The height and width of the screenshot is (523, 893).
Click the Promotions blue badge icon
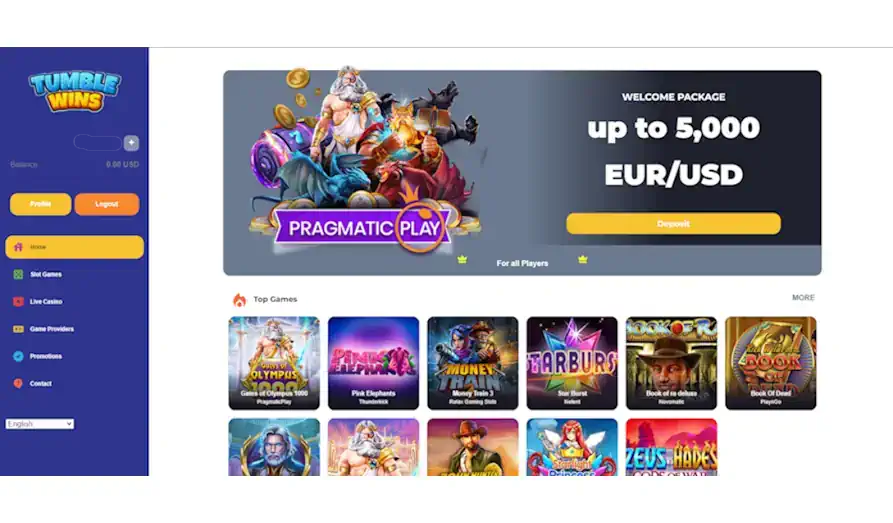tap(18, 357)
